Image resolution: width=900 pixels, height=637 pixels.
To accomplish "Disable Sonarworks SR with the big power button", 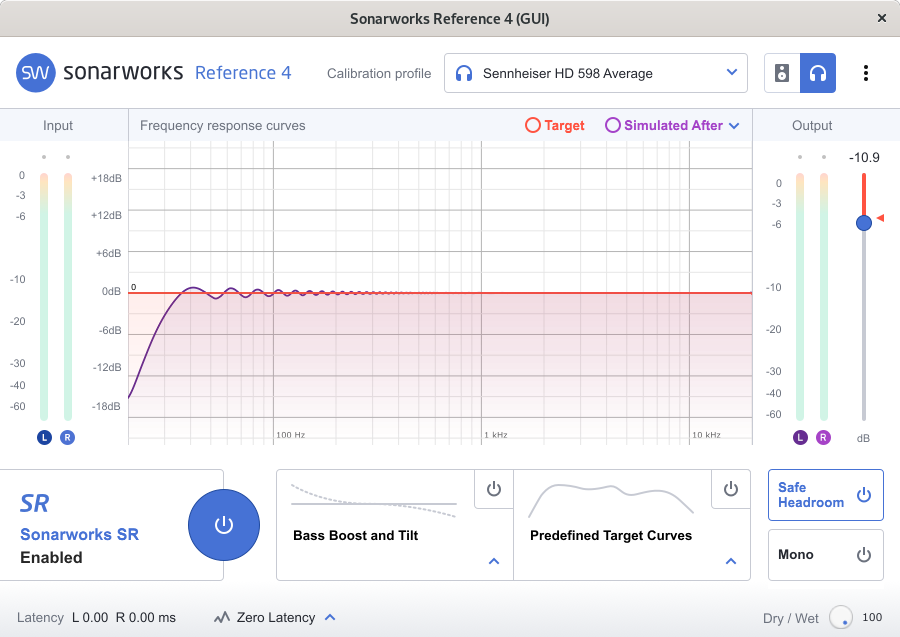I will [x=224, y=525].
